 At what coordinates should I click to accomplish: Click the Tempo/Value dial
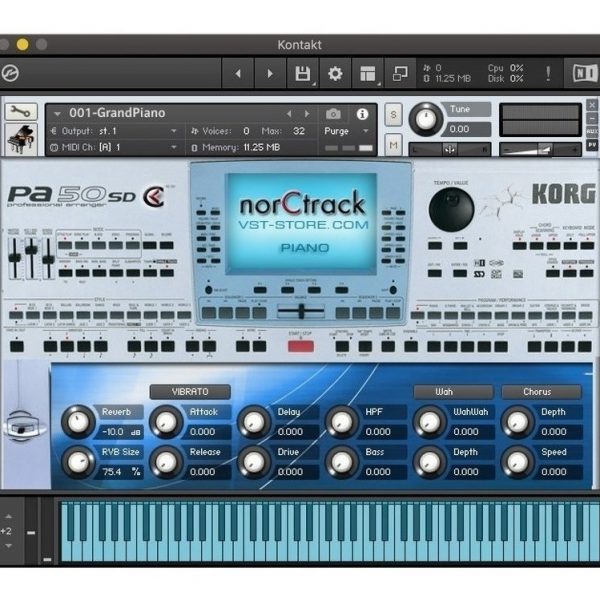[452, 209]
